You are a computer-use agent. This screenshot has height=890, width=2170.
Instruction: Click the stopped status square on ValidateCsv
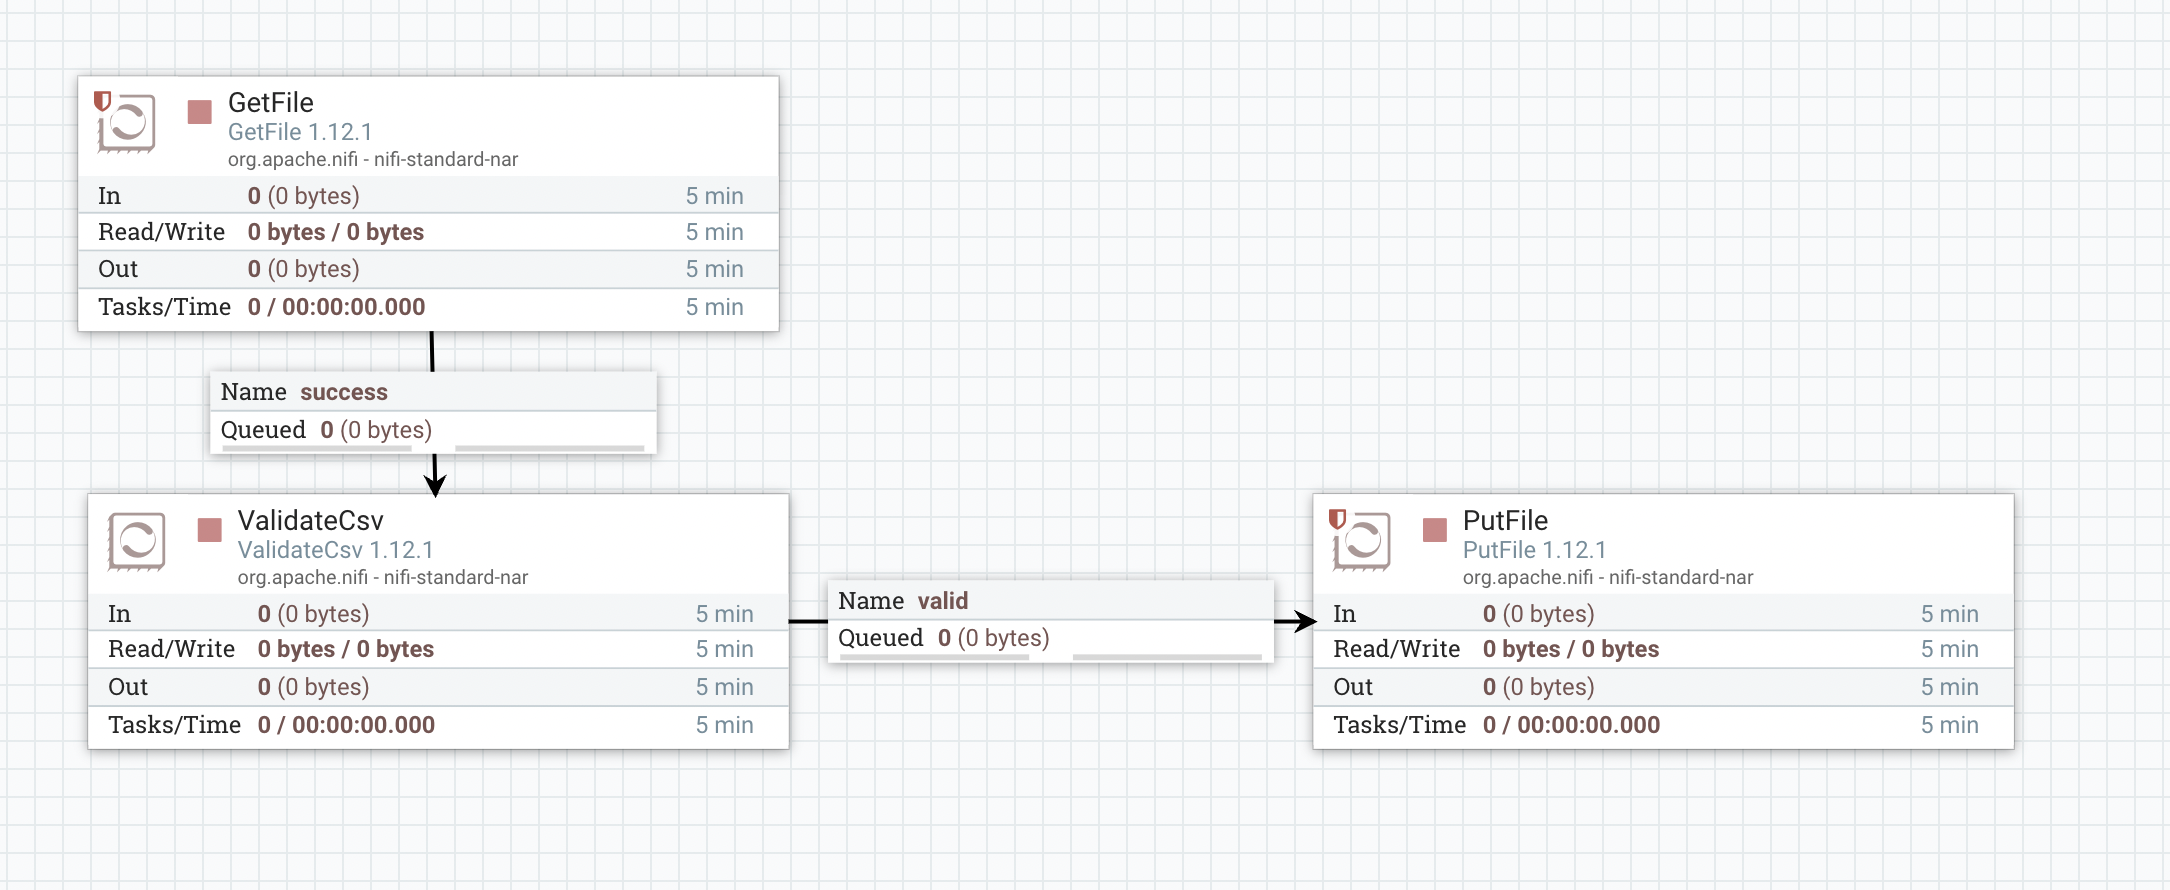pyautogui.click(x=210, y=530)
